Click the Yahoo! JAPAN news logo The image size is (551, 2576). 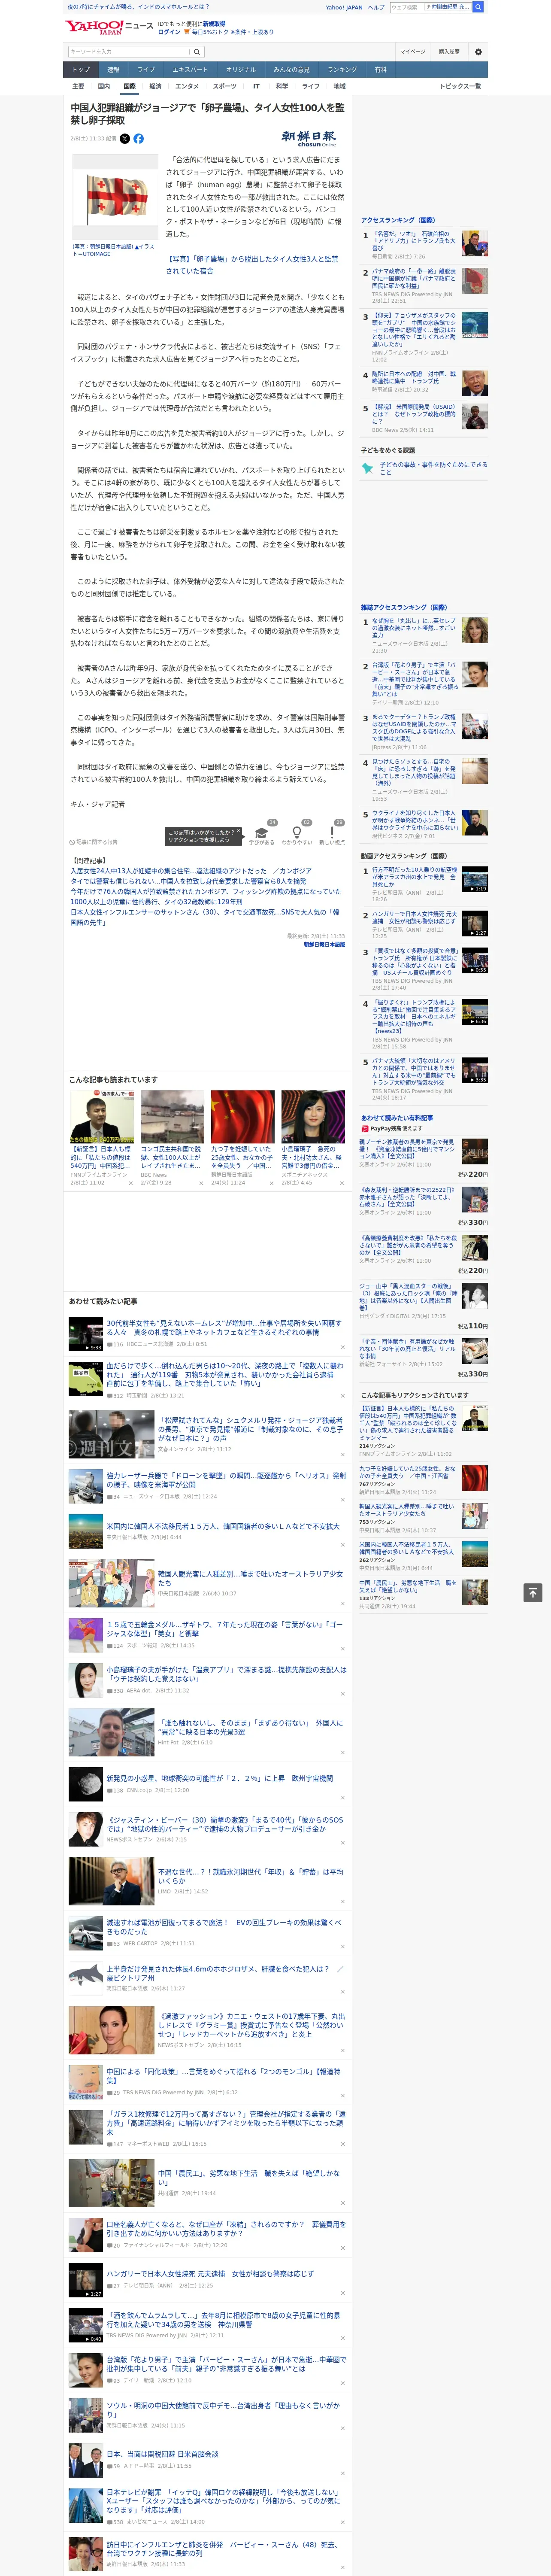[109, 27]
